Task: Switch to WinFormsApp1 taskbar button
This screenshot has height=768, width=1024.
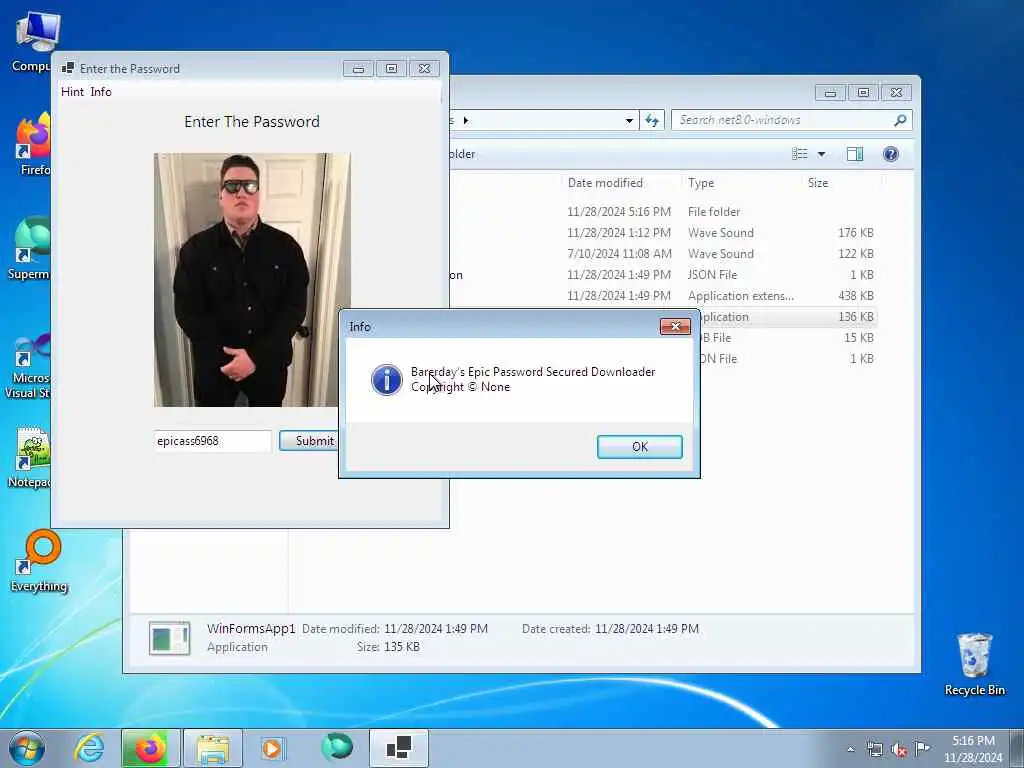Action: 399,748
